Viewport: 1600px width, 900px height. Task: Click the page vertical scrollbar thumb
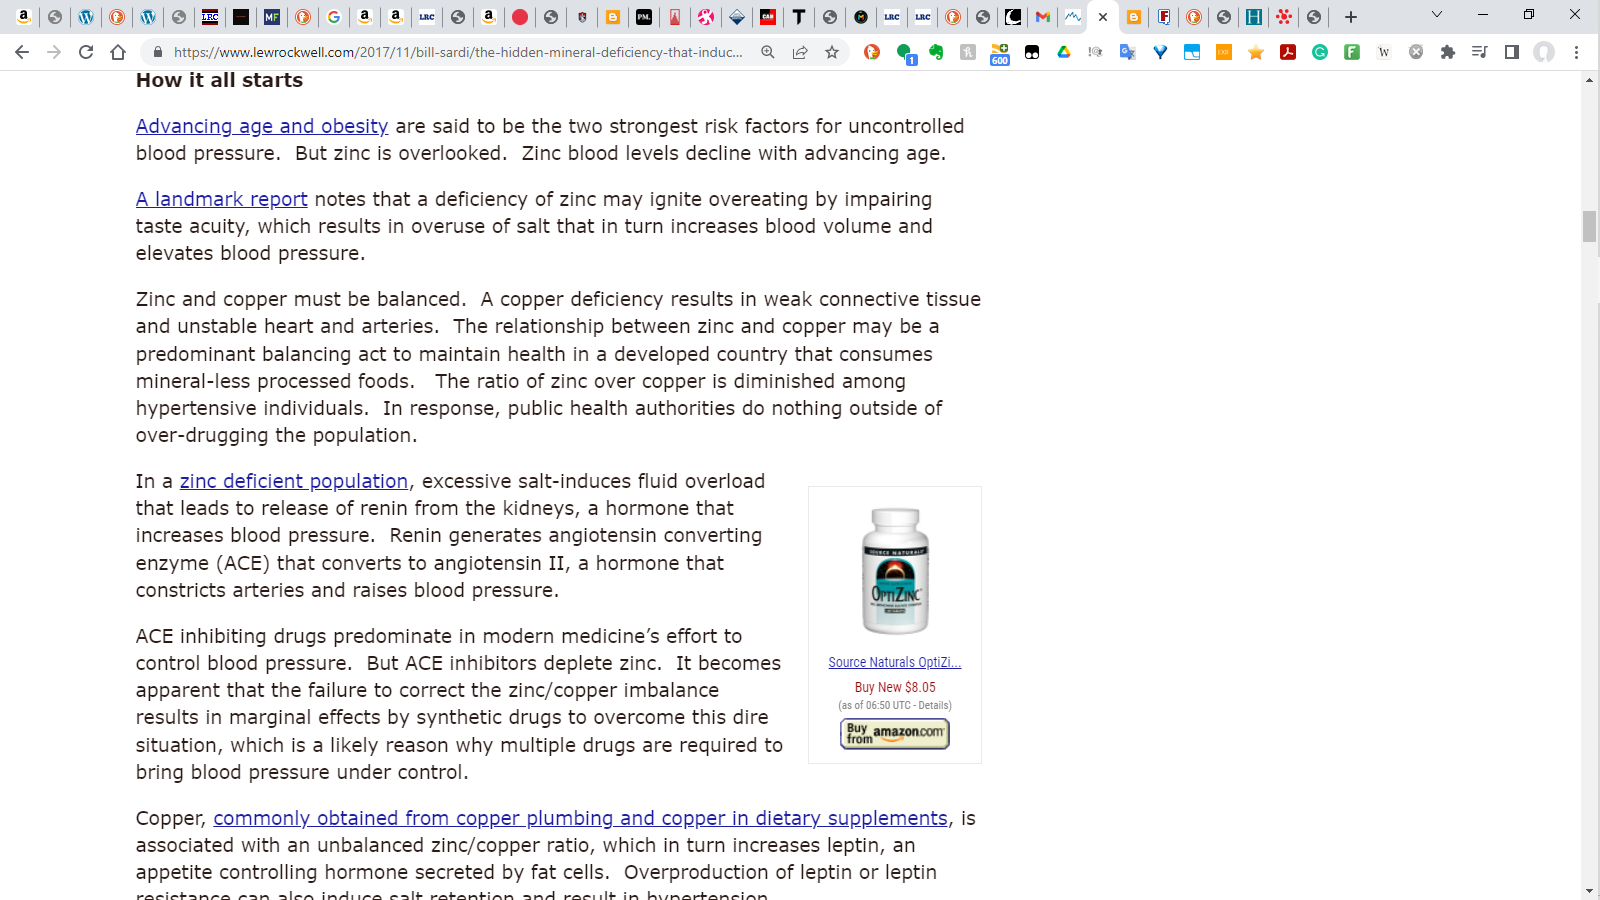[x=1590, y=227]
